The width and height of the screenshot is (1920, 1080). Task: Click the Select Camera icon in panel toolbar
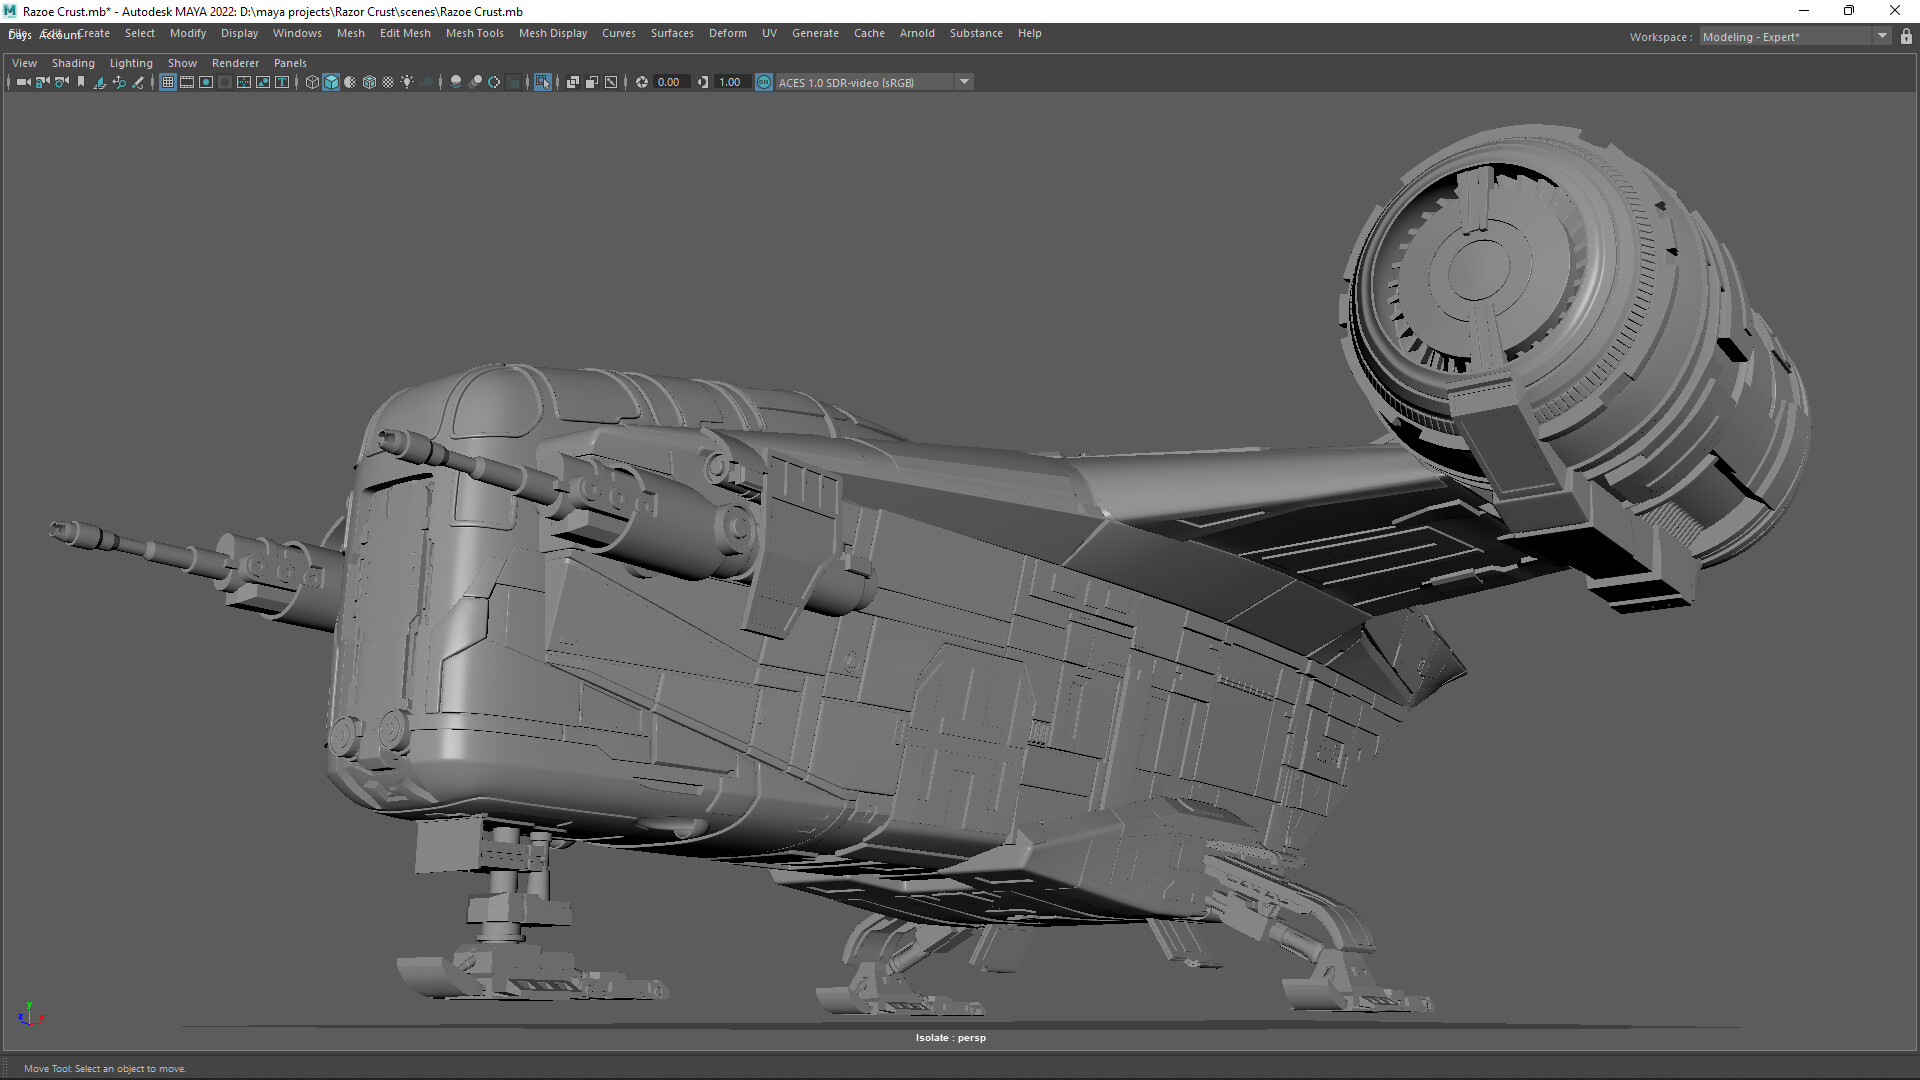[23, 82]
